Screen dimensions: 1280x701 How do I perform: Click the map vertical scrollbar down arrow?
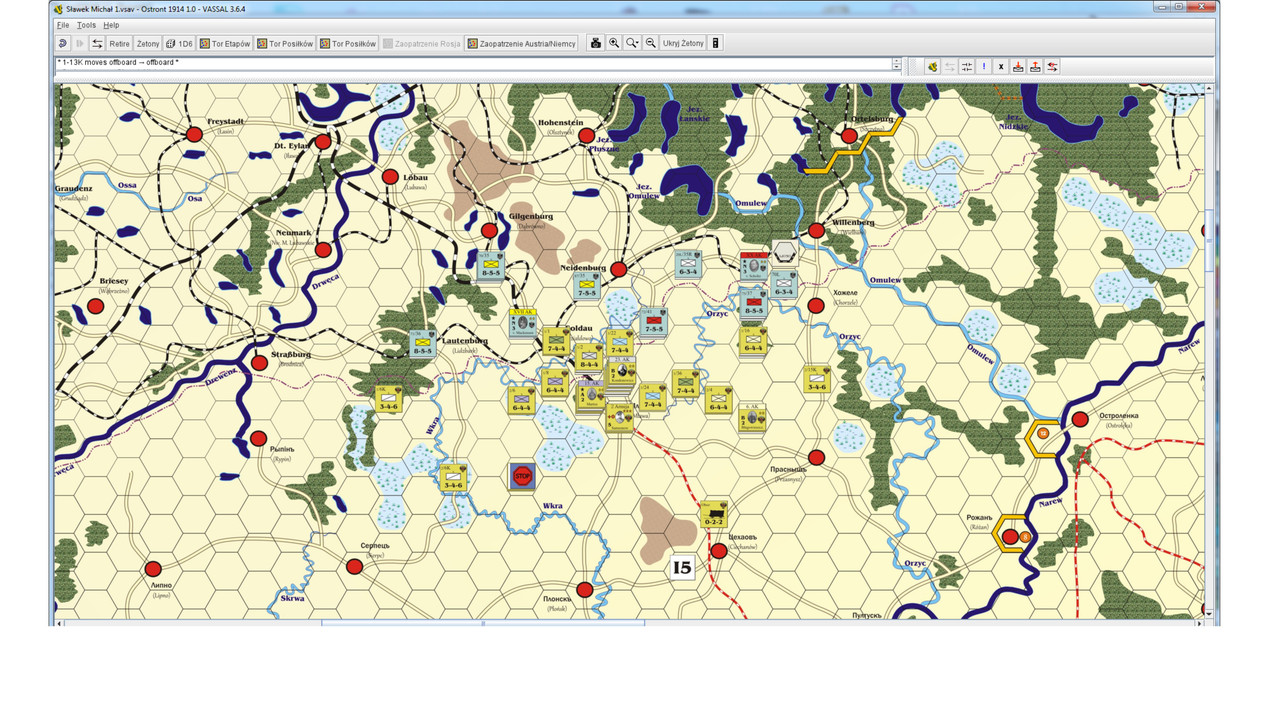1209,614
